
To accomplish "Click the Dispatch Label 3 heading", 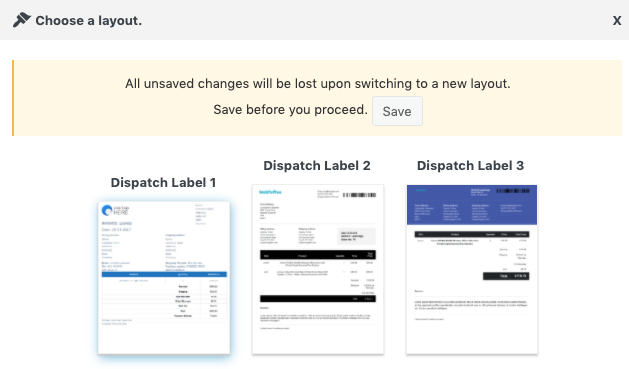I will coord(471,166).
